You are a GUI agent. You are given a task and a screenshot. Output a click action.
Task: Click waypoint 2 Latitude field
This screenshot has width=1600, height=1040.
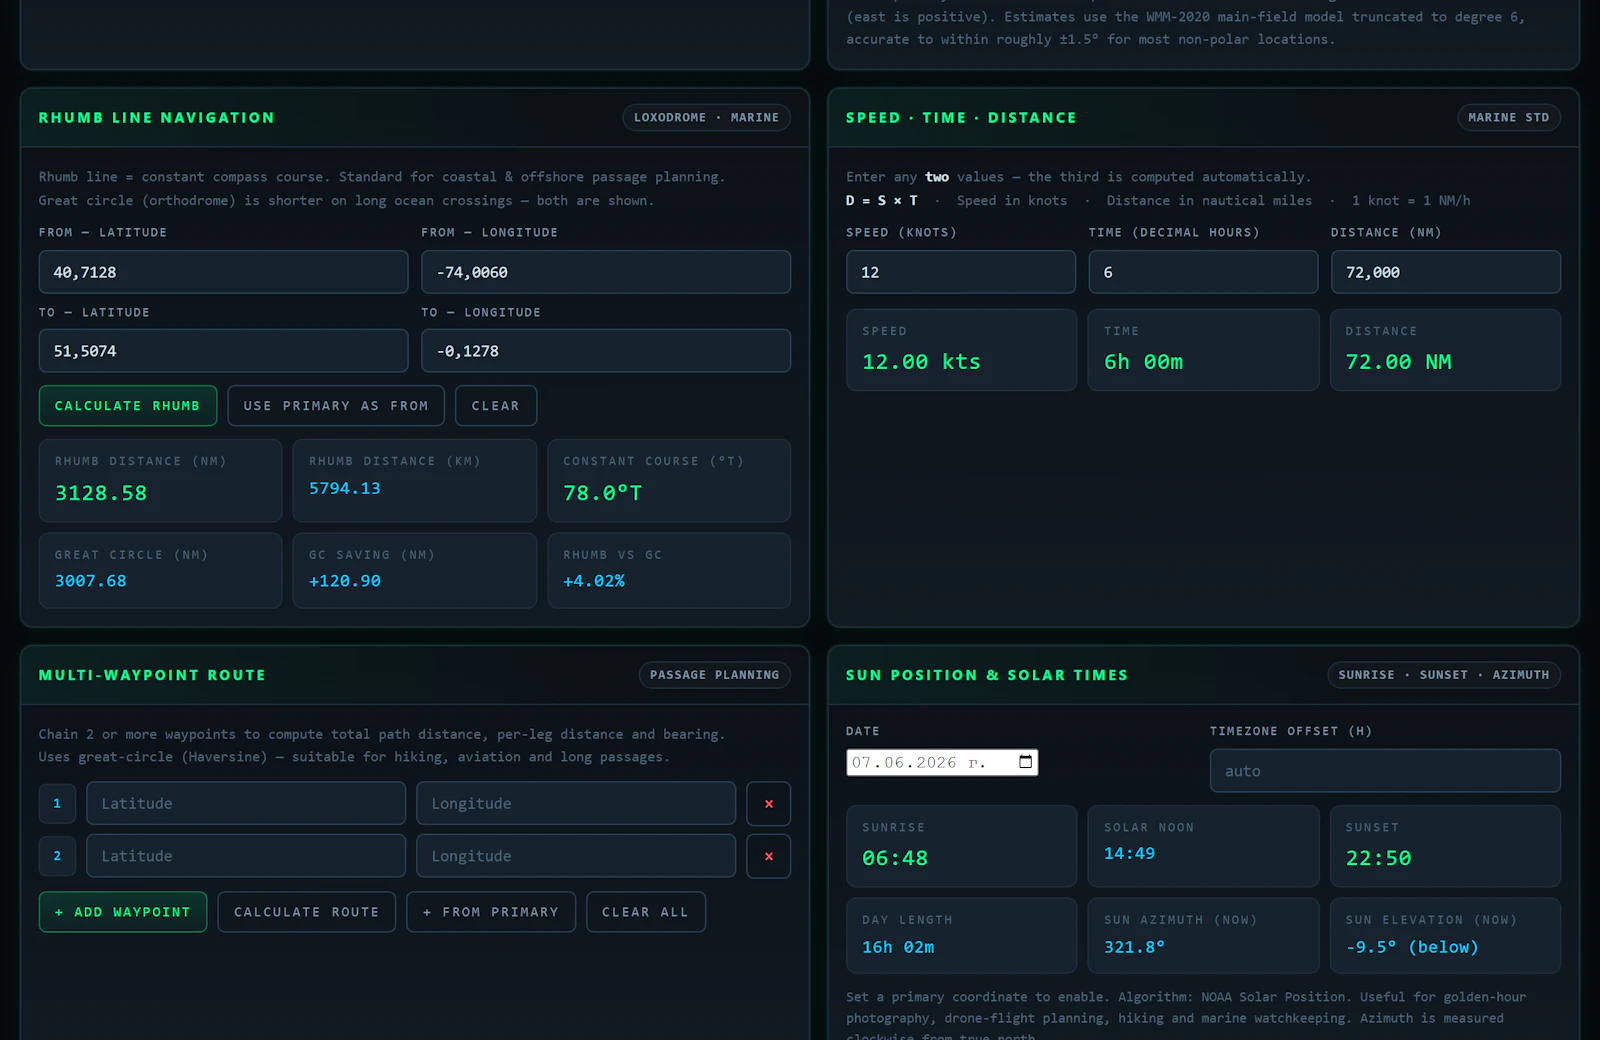point(246,856)
